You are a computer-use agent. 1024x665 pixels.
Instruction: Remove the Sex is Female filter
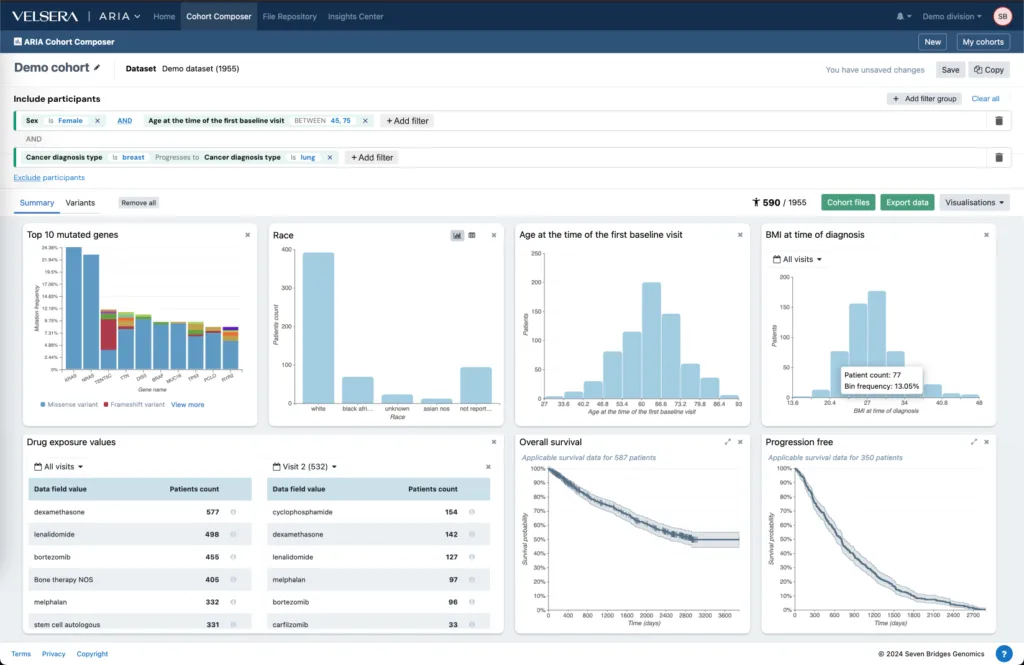[97, 121]
